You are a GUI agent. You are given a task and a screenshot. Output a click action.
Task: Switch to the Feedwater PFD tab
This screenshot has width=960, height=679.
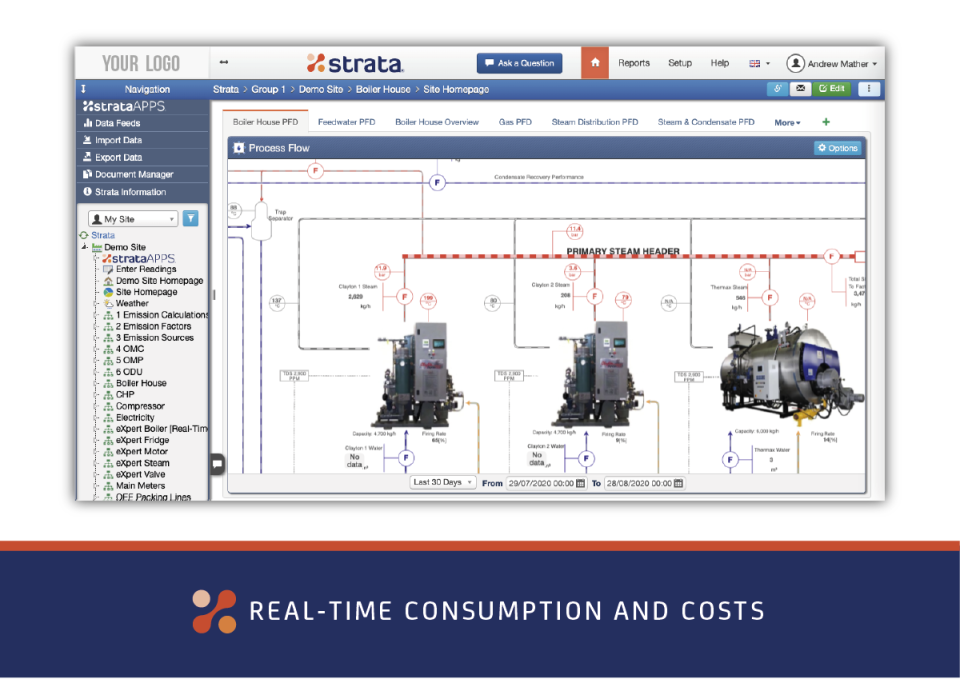coord(346,121)
